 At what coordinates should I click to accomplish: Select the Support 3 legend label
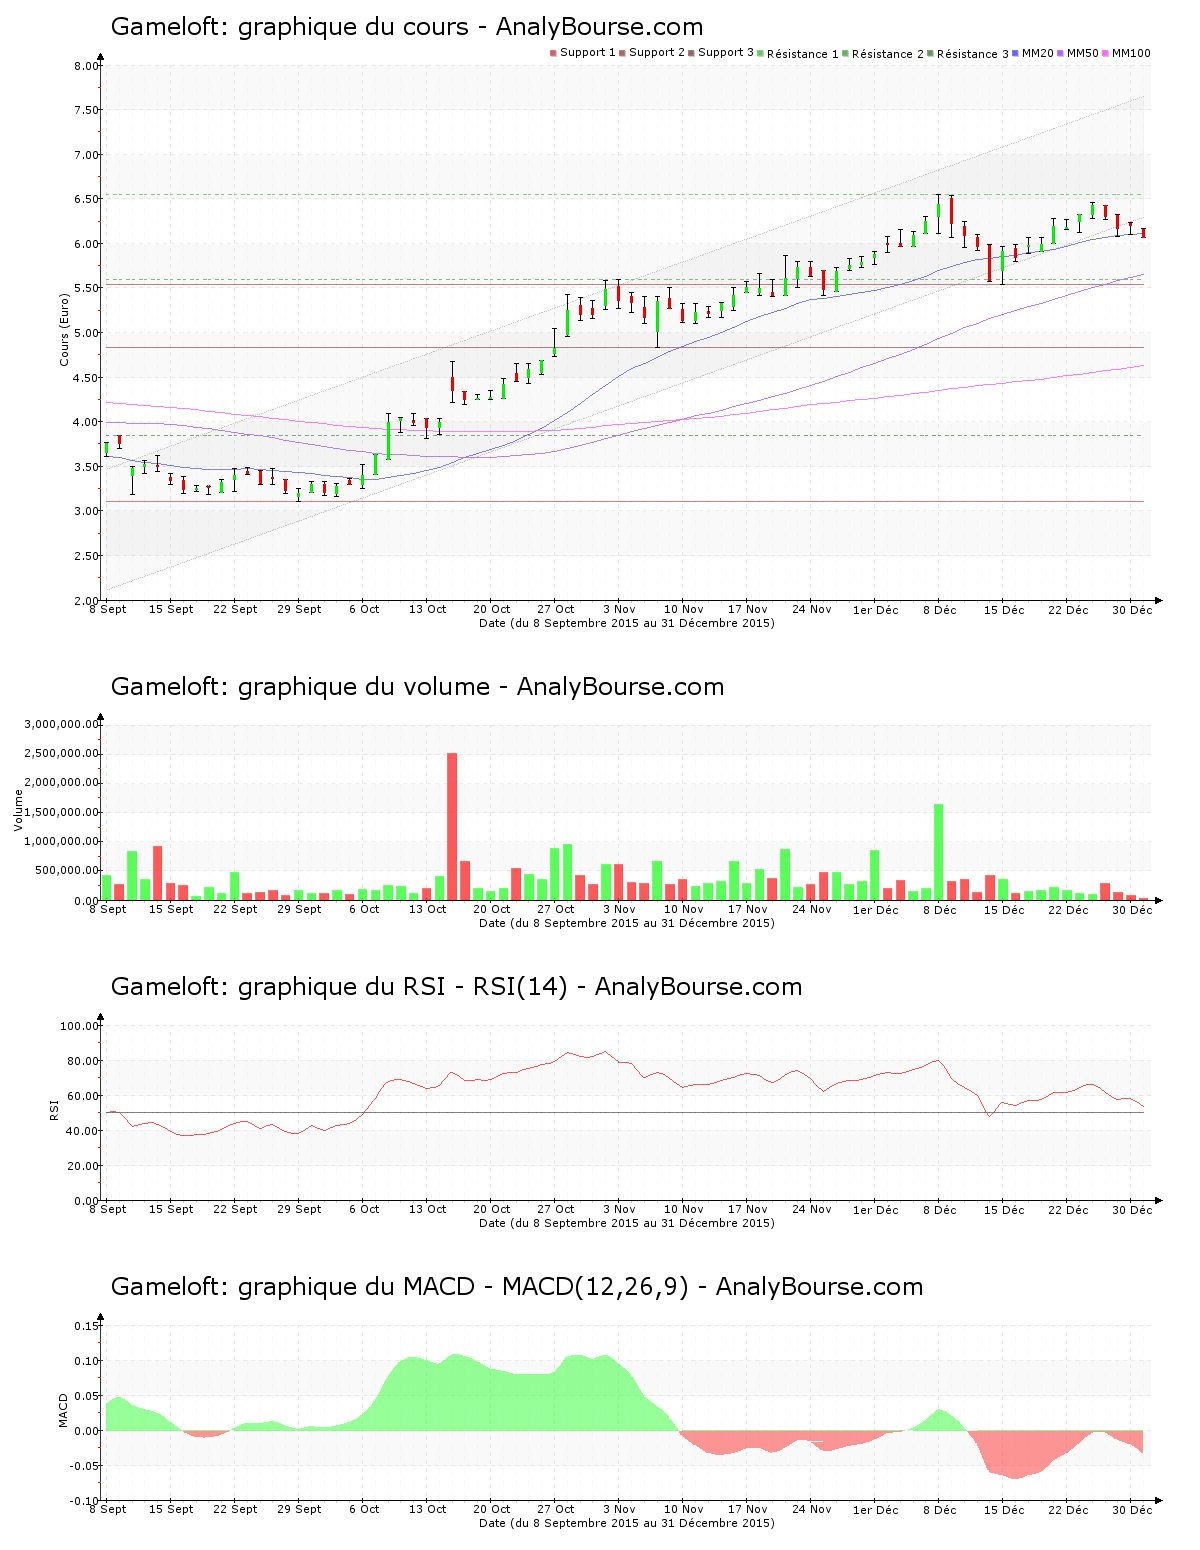[726, 53]
